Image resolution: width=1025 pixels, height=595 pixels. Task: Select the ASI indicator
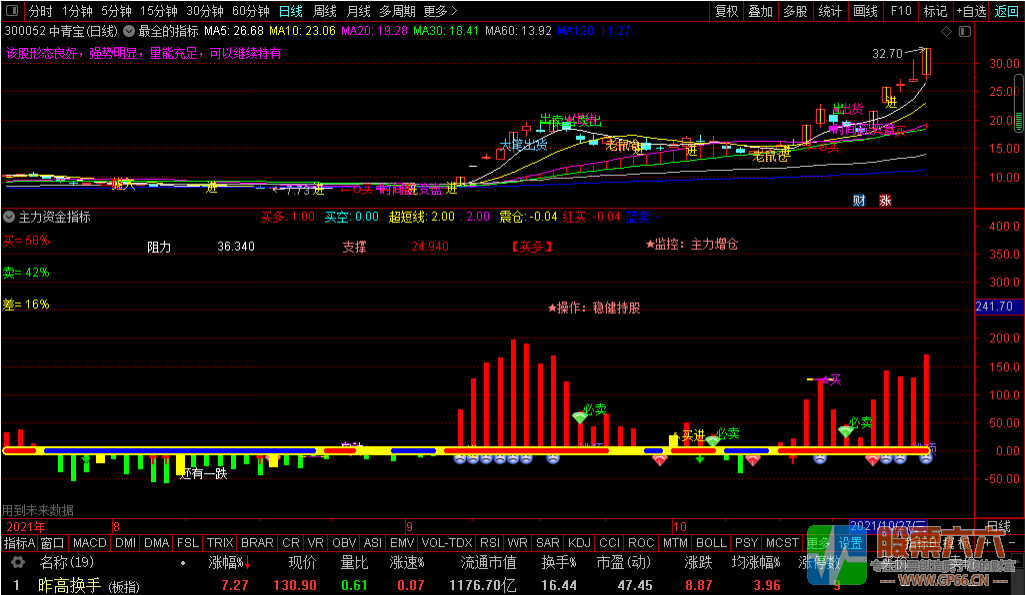373,543
